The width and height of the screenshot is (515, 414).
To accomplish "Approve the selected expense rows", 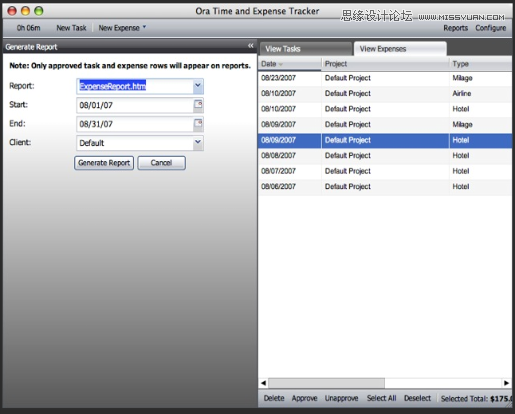I will click(x=304, y=398).
